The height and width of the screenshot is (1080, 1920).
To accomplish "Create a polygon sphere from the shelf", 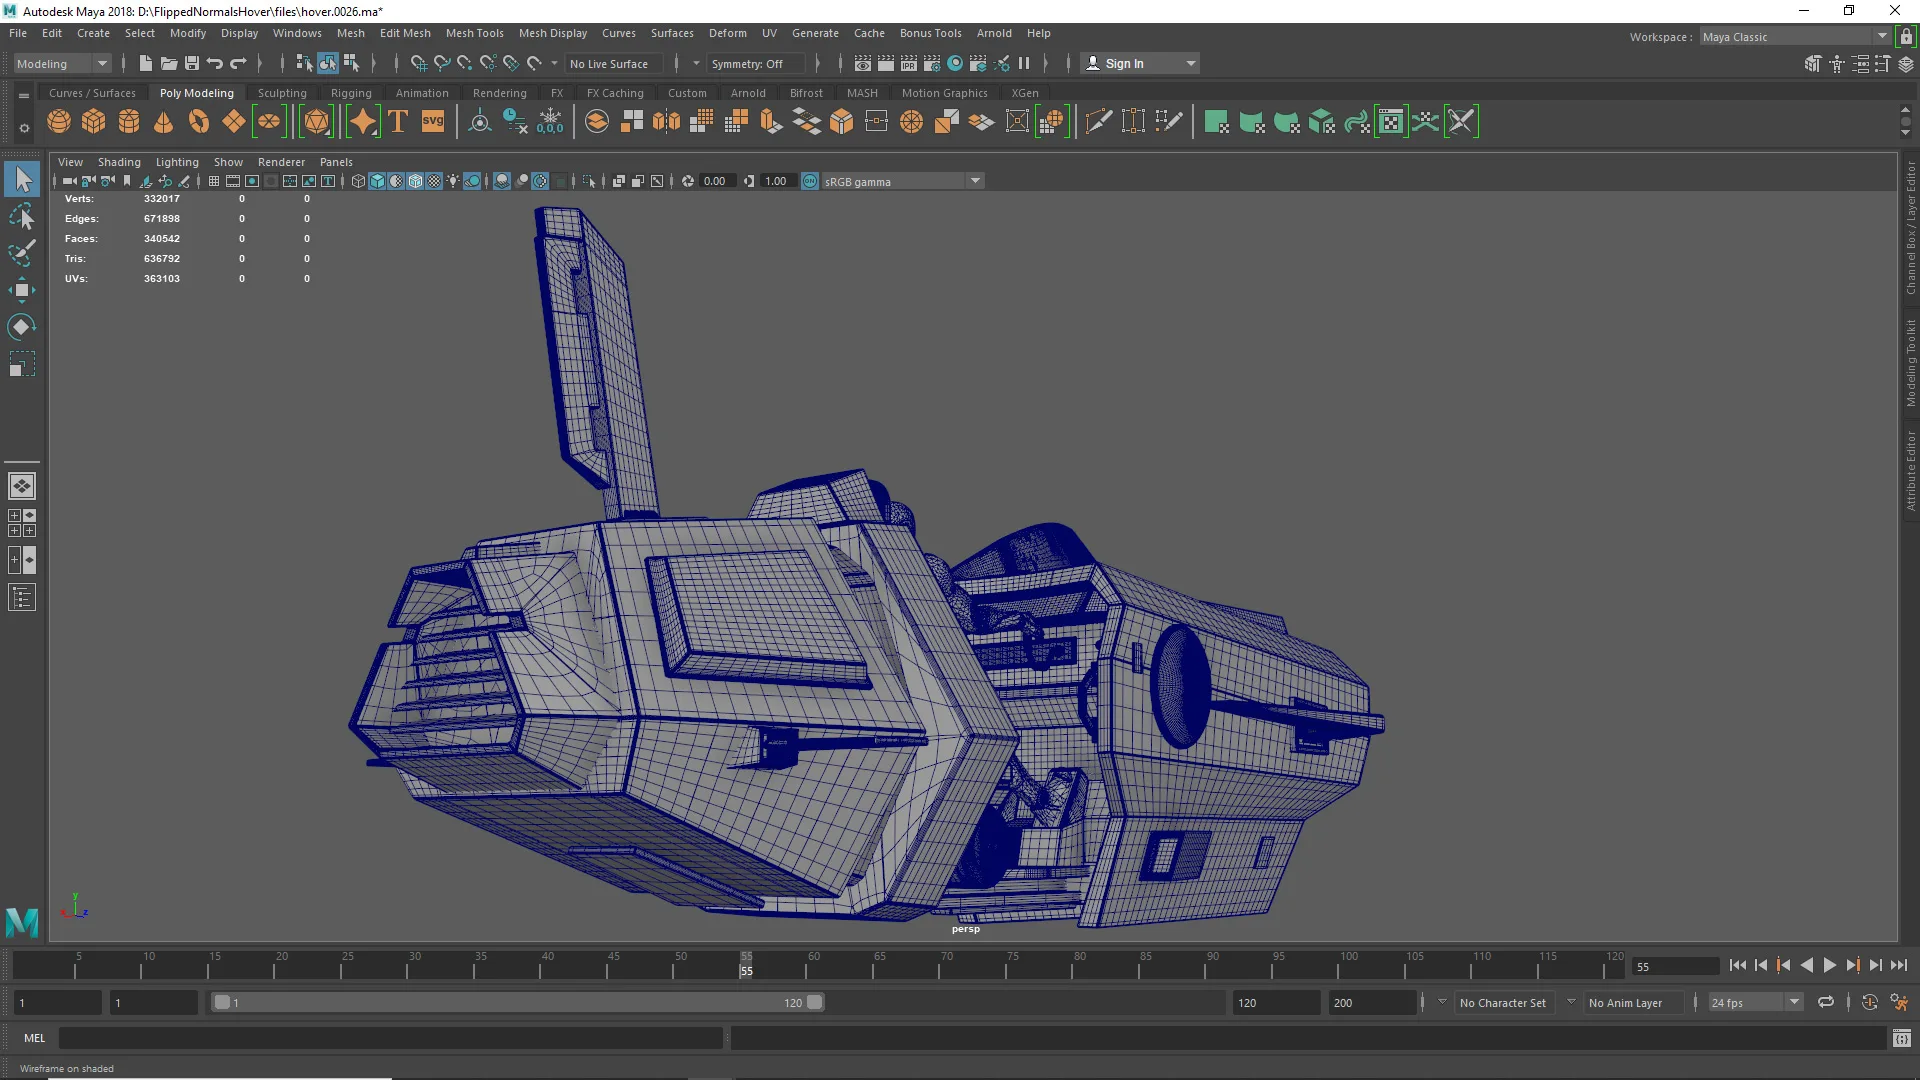I will [59, 122].
